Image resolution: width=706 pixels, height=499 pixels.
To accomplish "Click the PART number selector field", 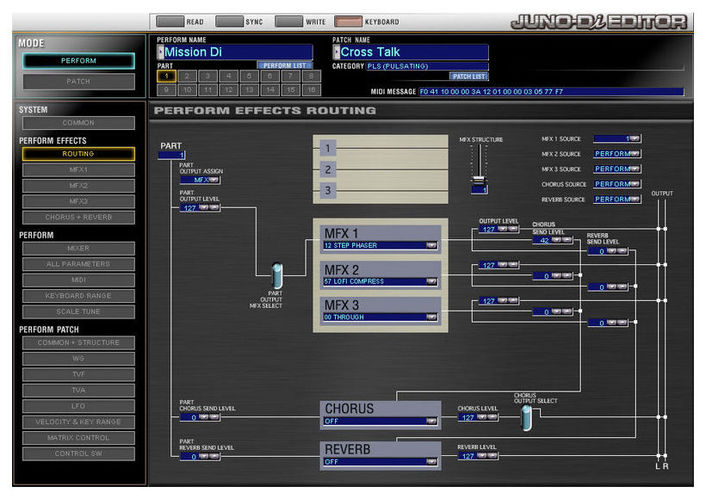I will (172, 155).
